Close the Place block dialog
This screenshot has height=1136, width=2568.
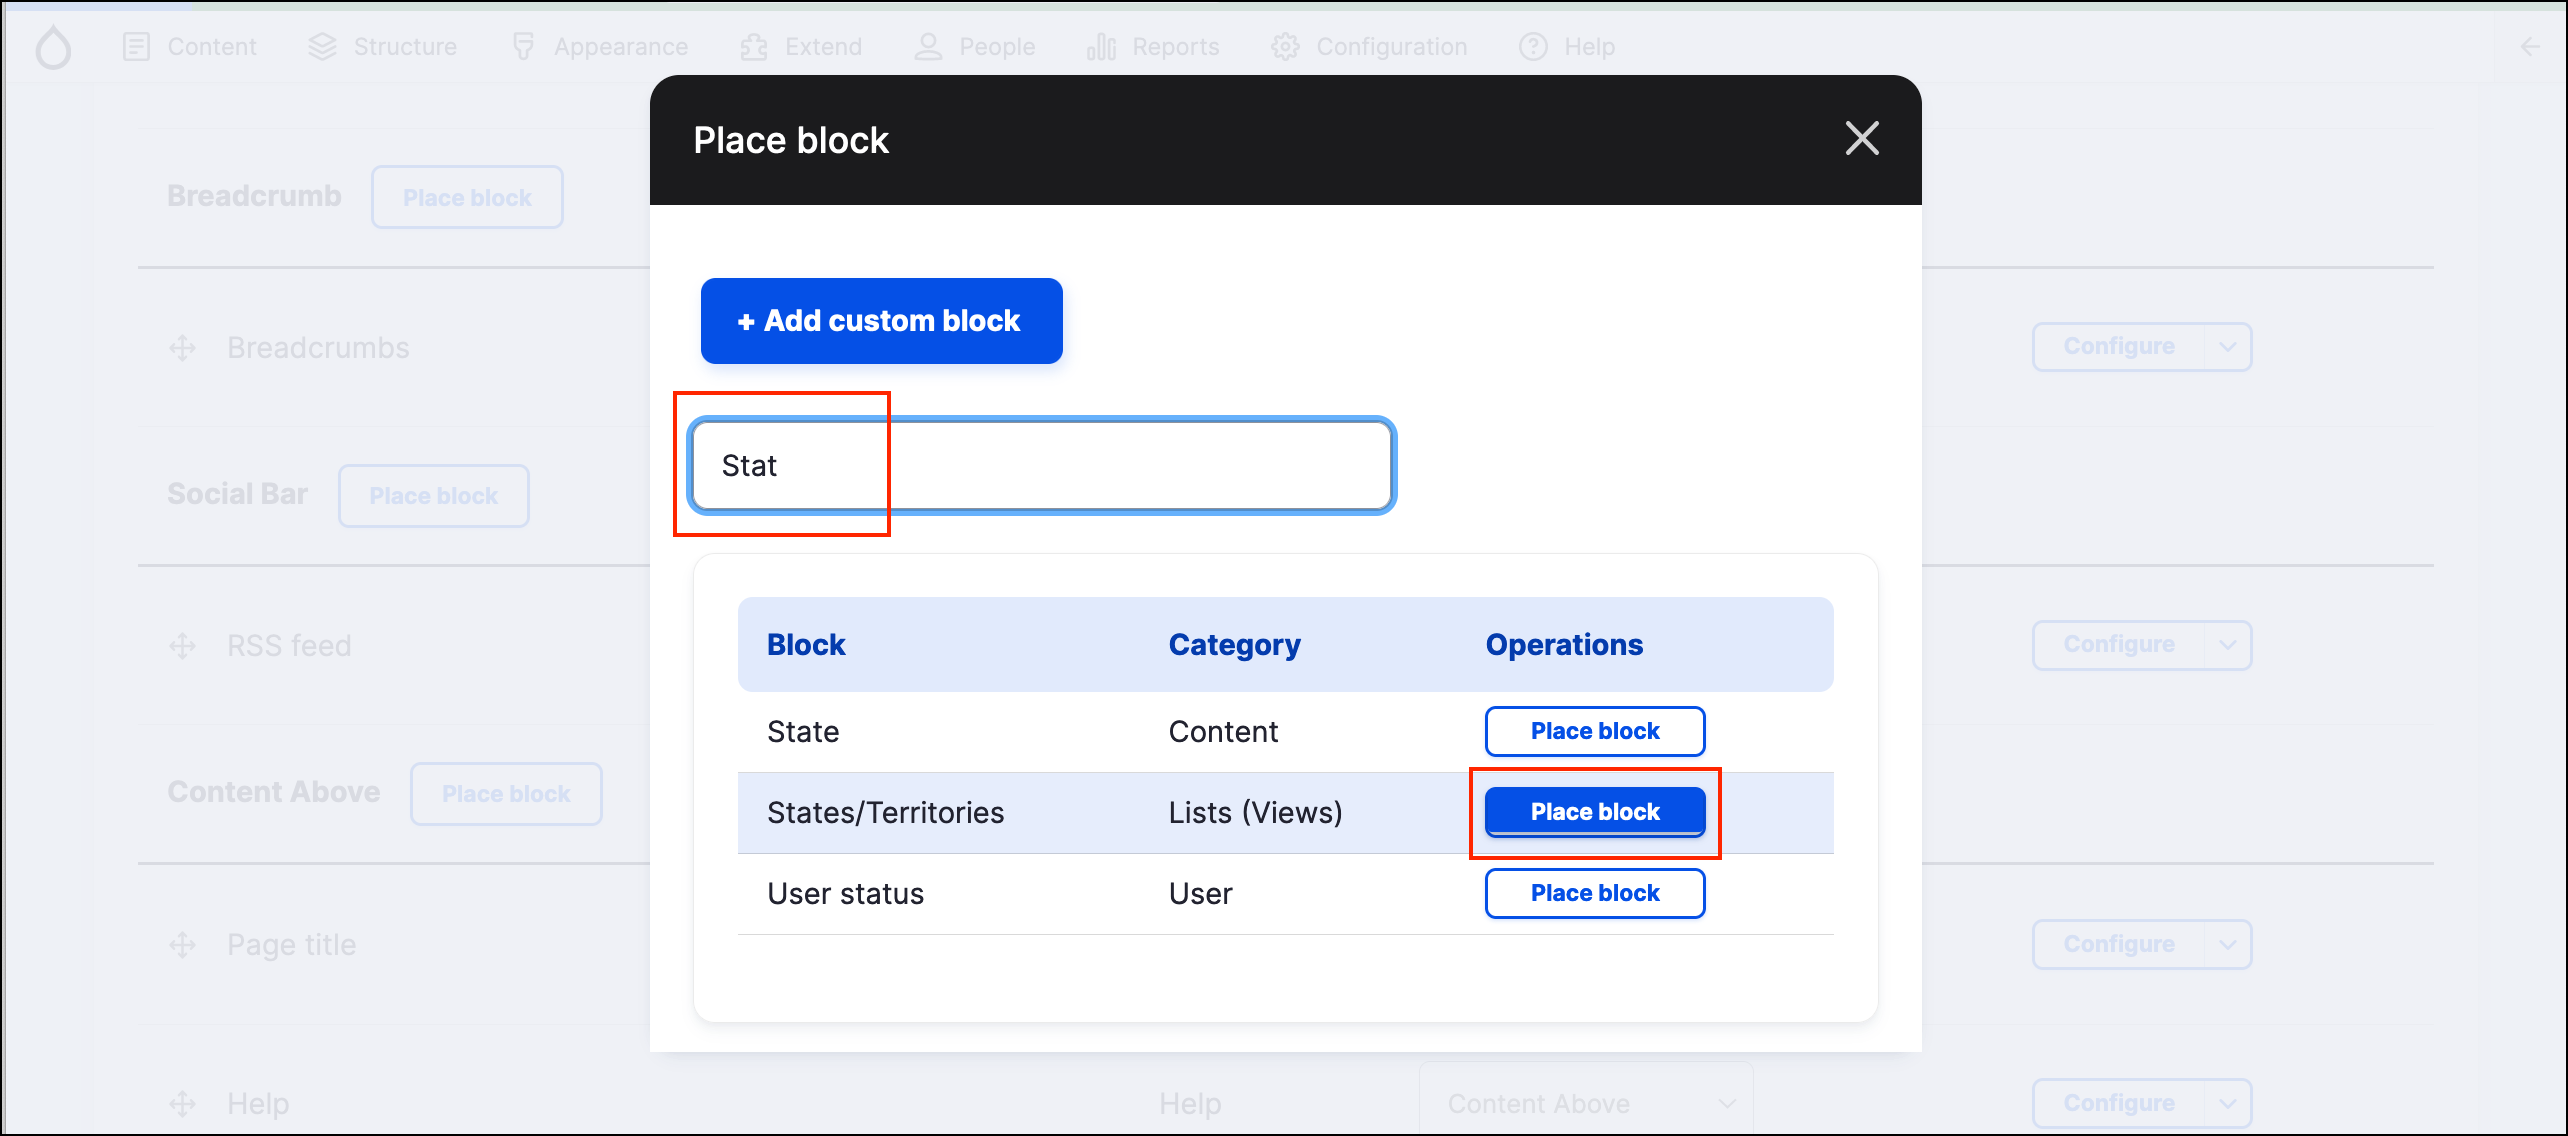[x=1861, y=139]
